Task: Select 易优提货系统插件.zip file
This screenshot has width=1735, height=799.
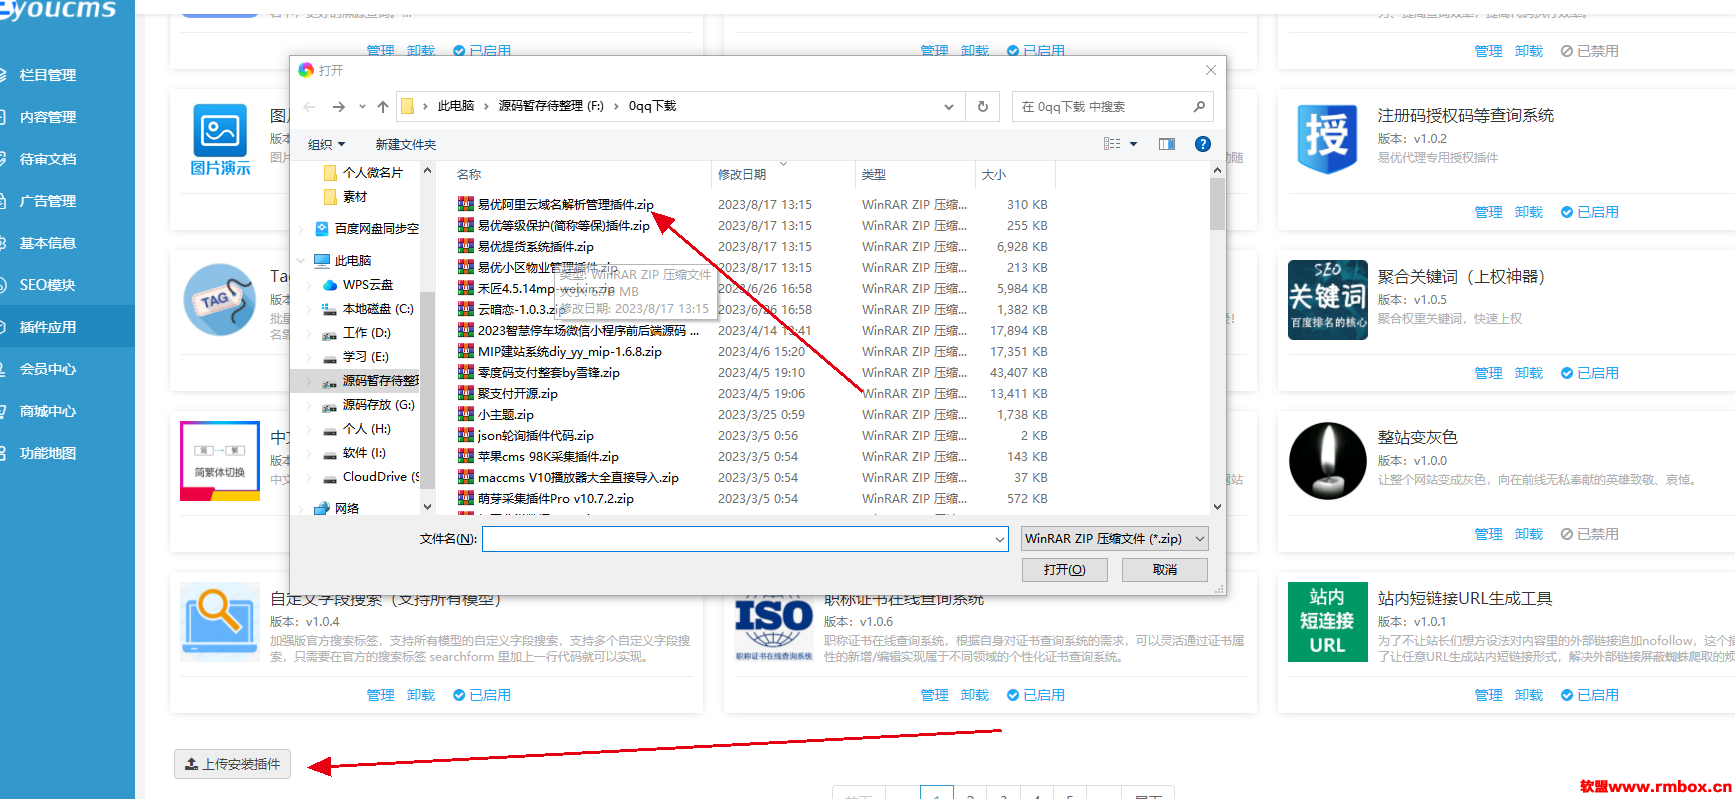Action: point(535,246)
